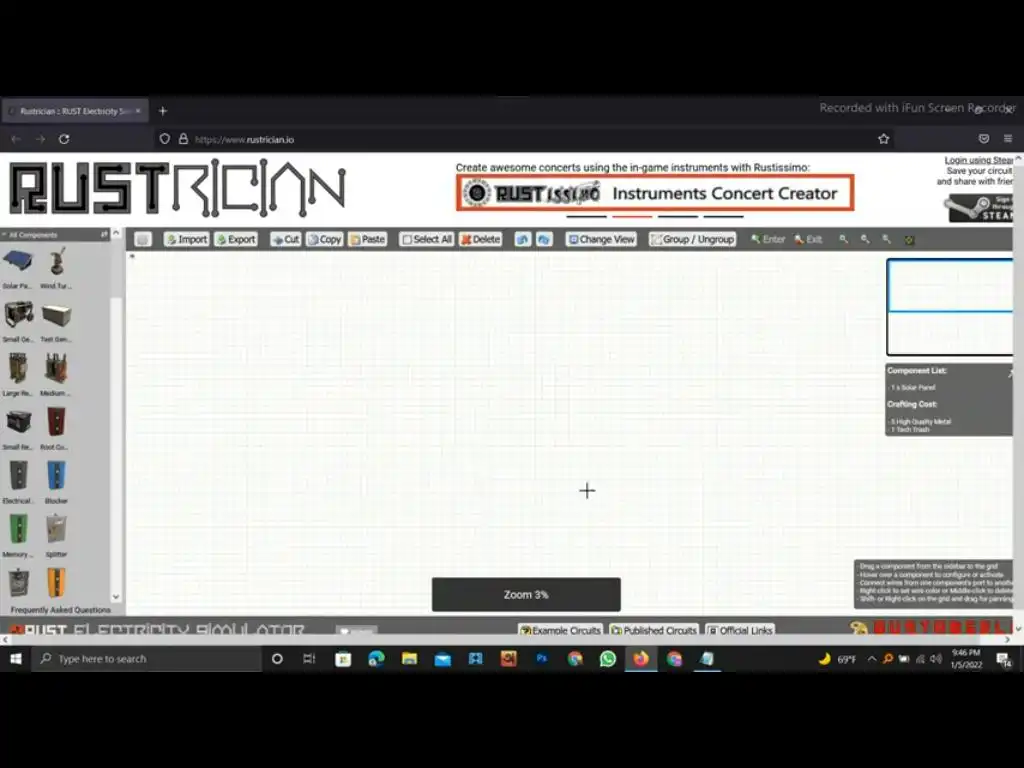The image size is (1024, 768).
Task: Click the blank square toolbar button before Import
Action: [142, 240]
